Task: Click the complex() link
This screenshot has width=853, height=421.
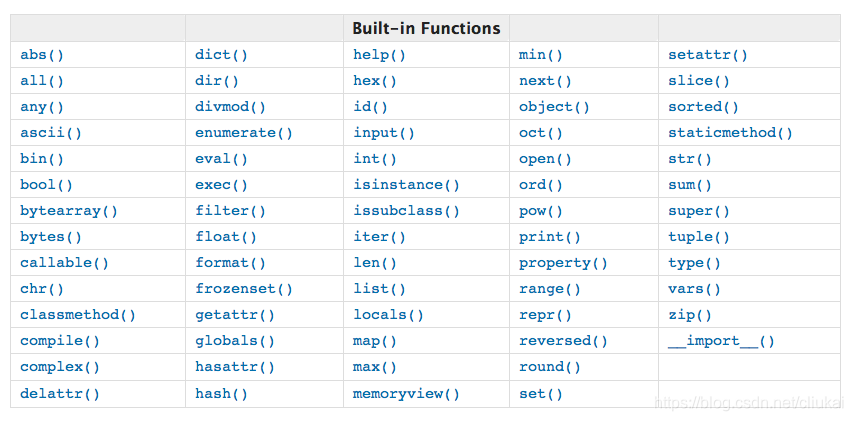Action: point(60,367)
